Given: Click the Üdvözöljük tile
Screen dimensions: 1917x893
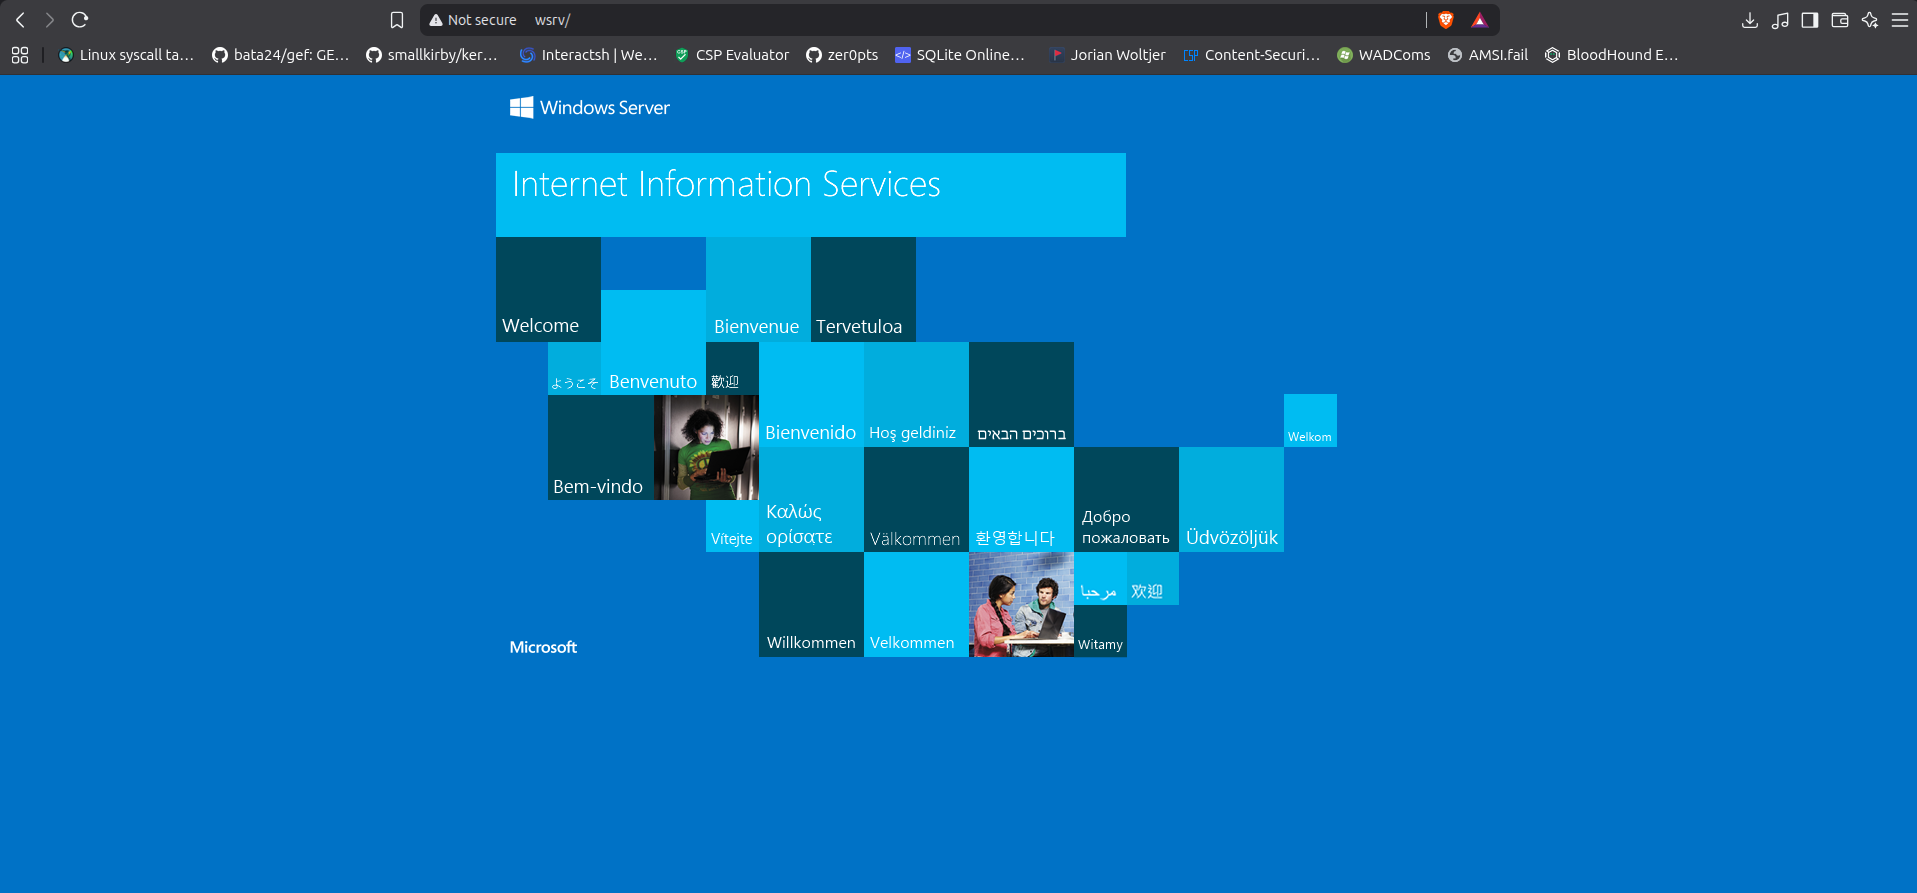Looking at the screenshot, I should point(1231,499).
